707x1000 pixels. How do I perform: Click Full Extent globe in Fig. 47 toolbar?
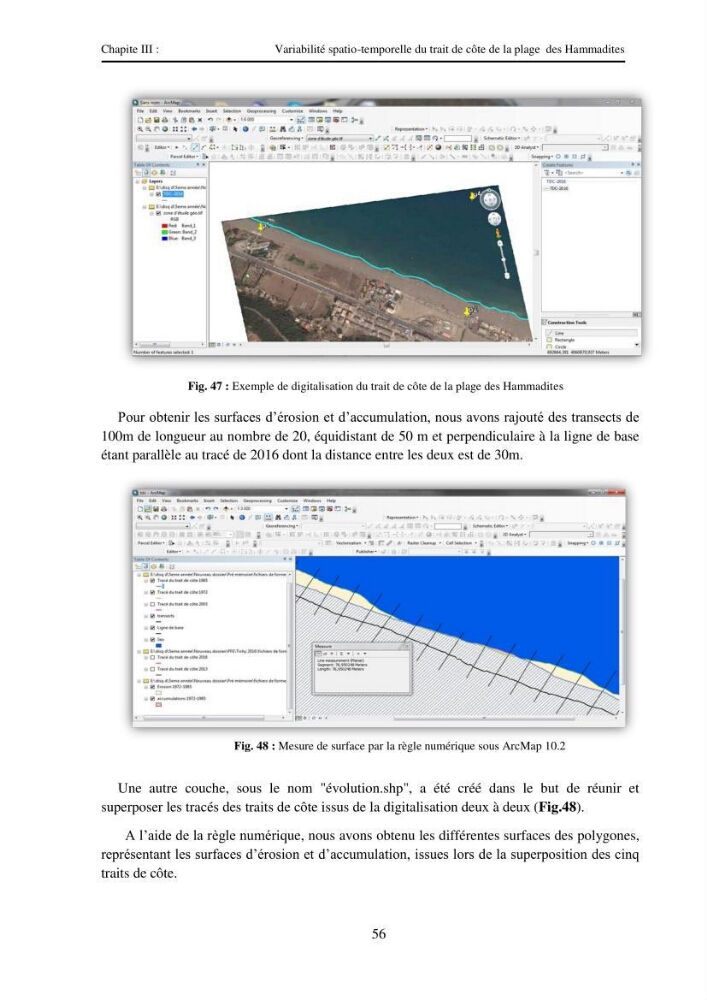pos(165,129)
